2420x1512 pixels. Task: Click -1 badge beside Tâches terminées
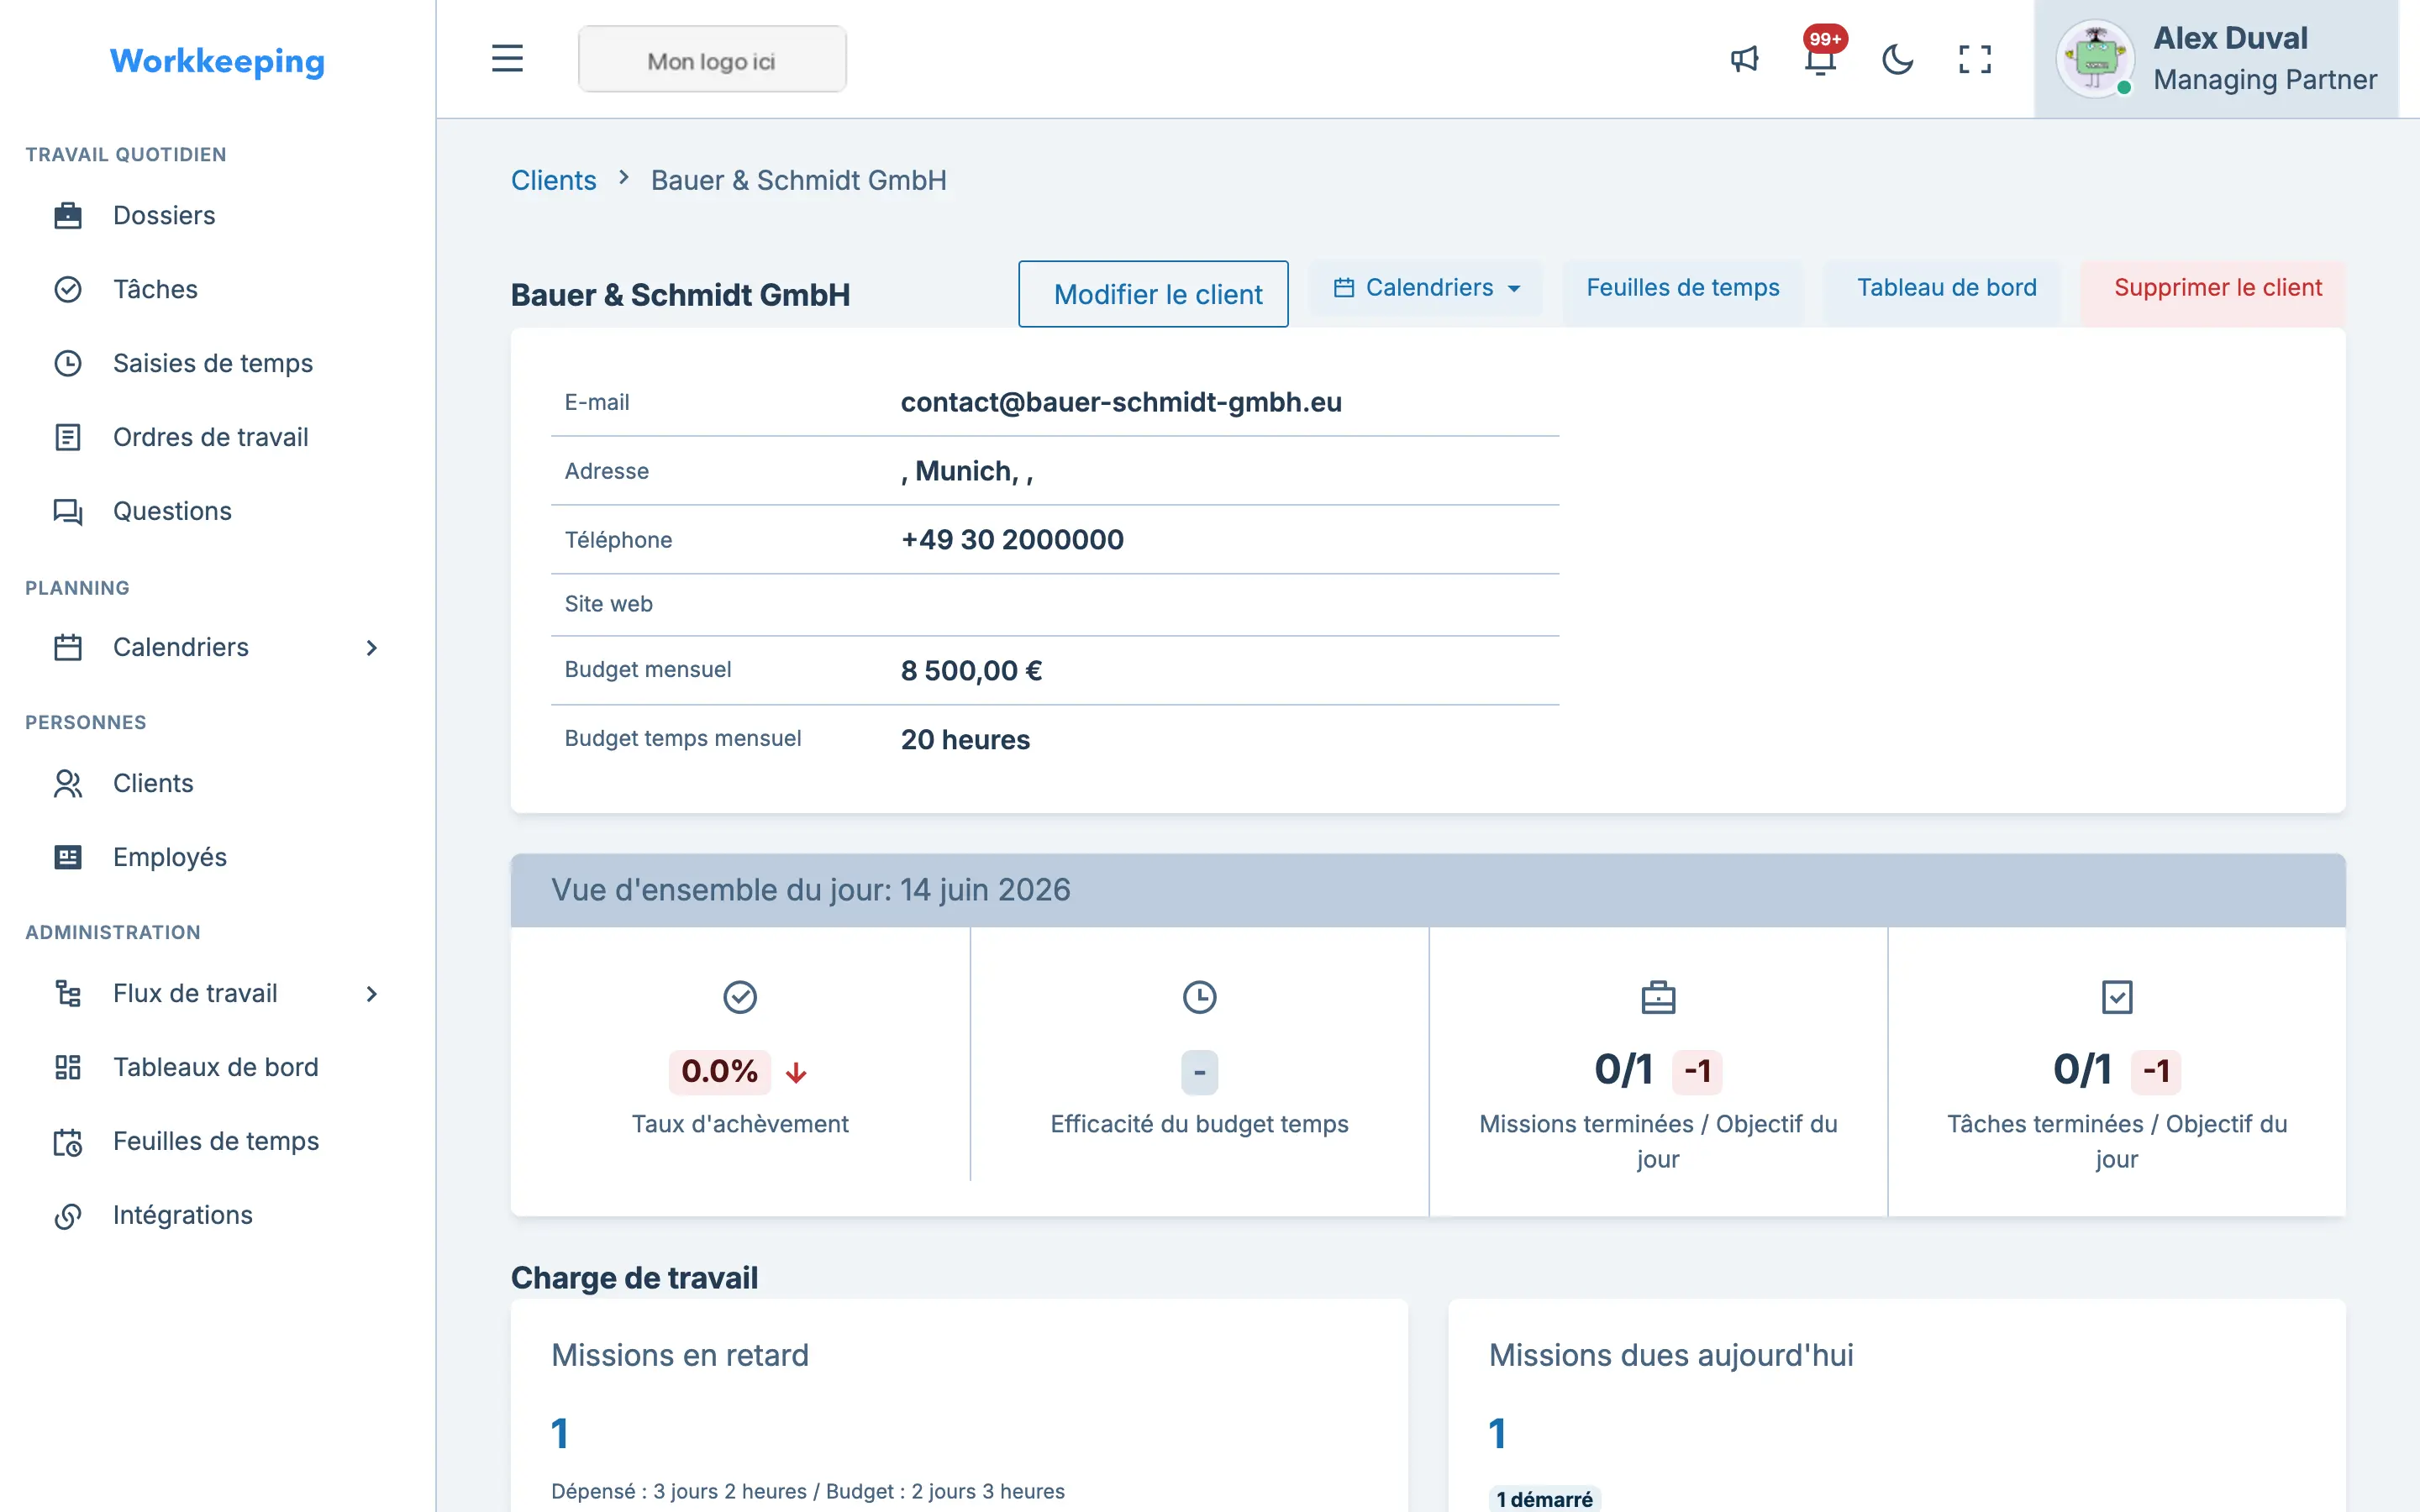(x=2156, y=1071)
